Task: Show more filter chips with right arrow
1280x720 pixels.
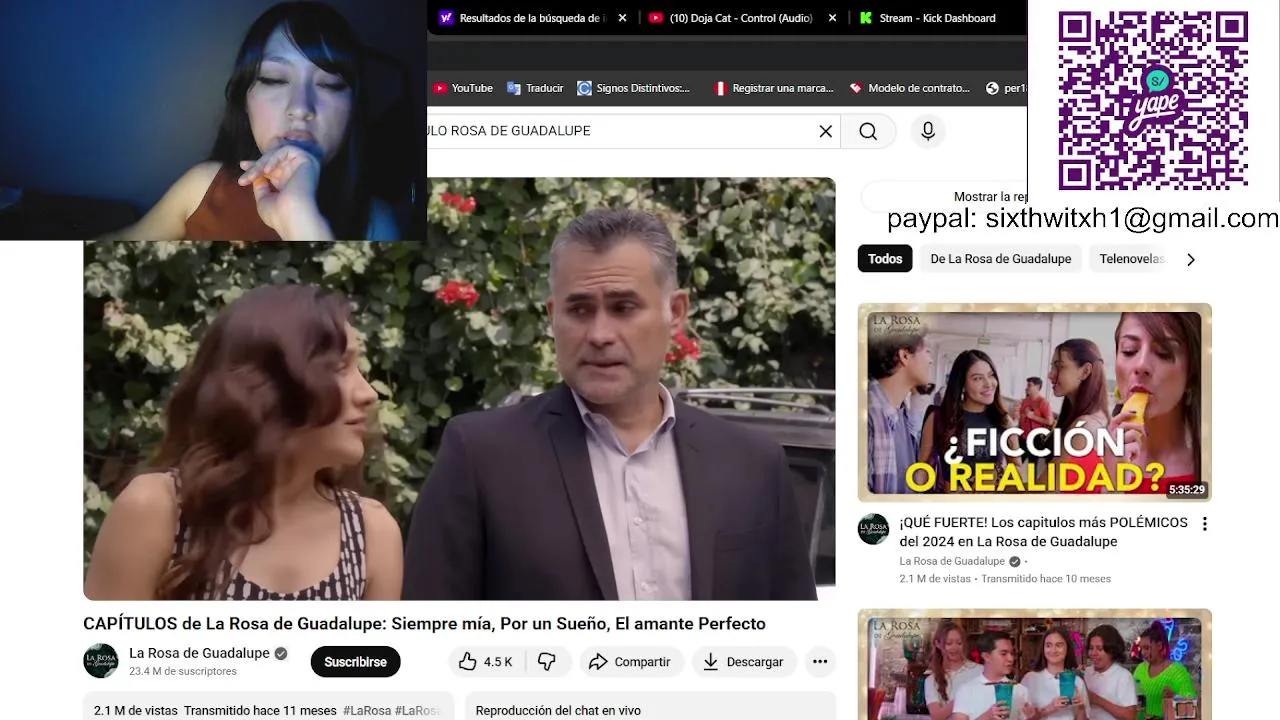Action: click(x=1190, y=259)
